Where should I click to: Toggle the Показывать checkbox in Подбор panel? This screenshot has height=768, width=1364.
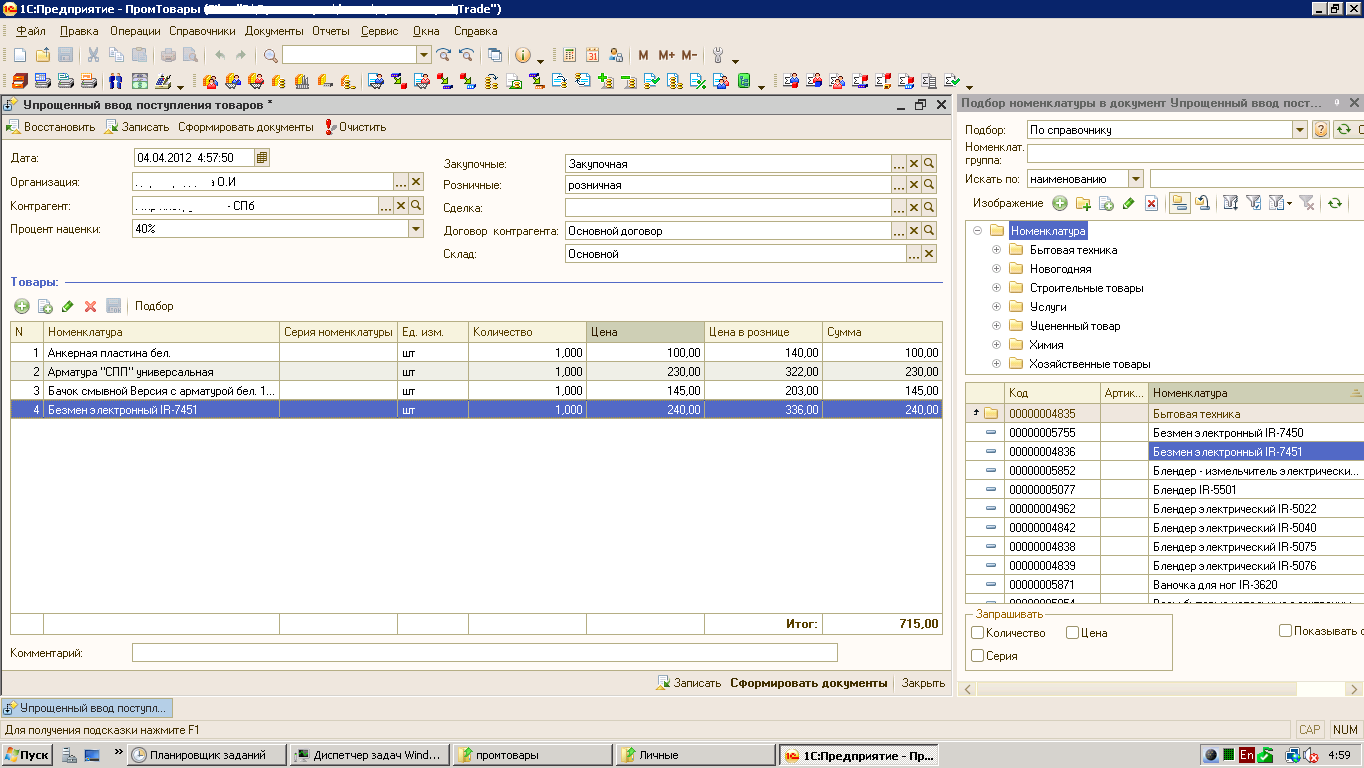[x=1286, y=631]
